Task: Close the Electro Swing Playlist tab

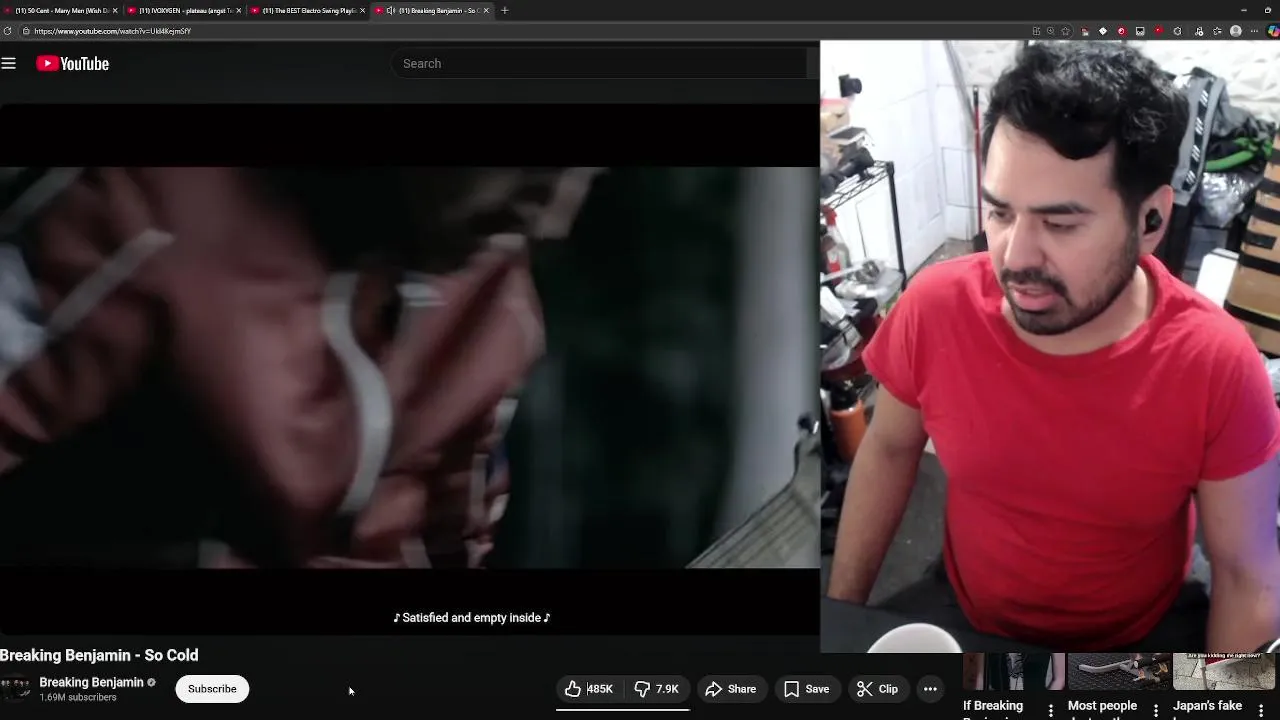Action: pyautogui.click(x=362, y=10)
